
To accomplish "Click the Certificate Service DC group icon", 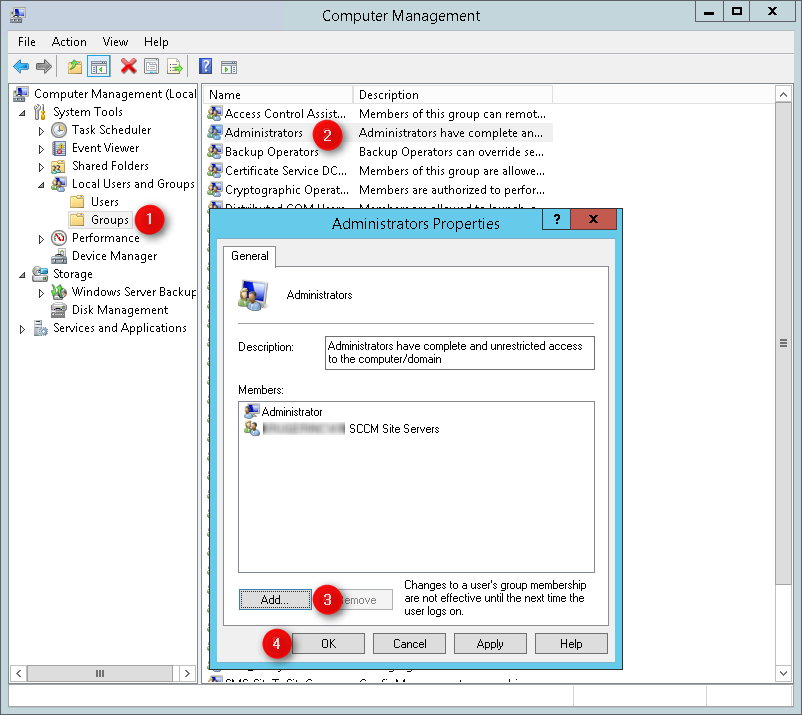I will coord(215,171).
